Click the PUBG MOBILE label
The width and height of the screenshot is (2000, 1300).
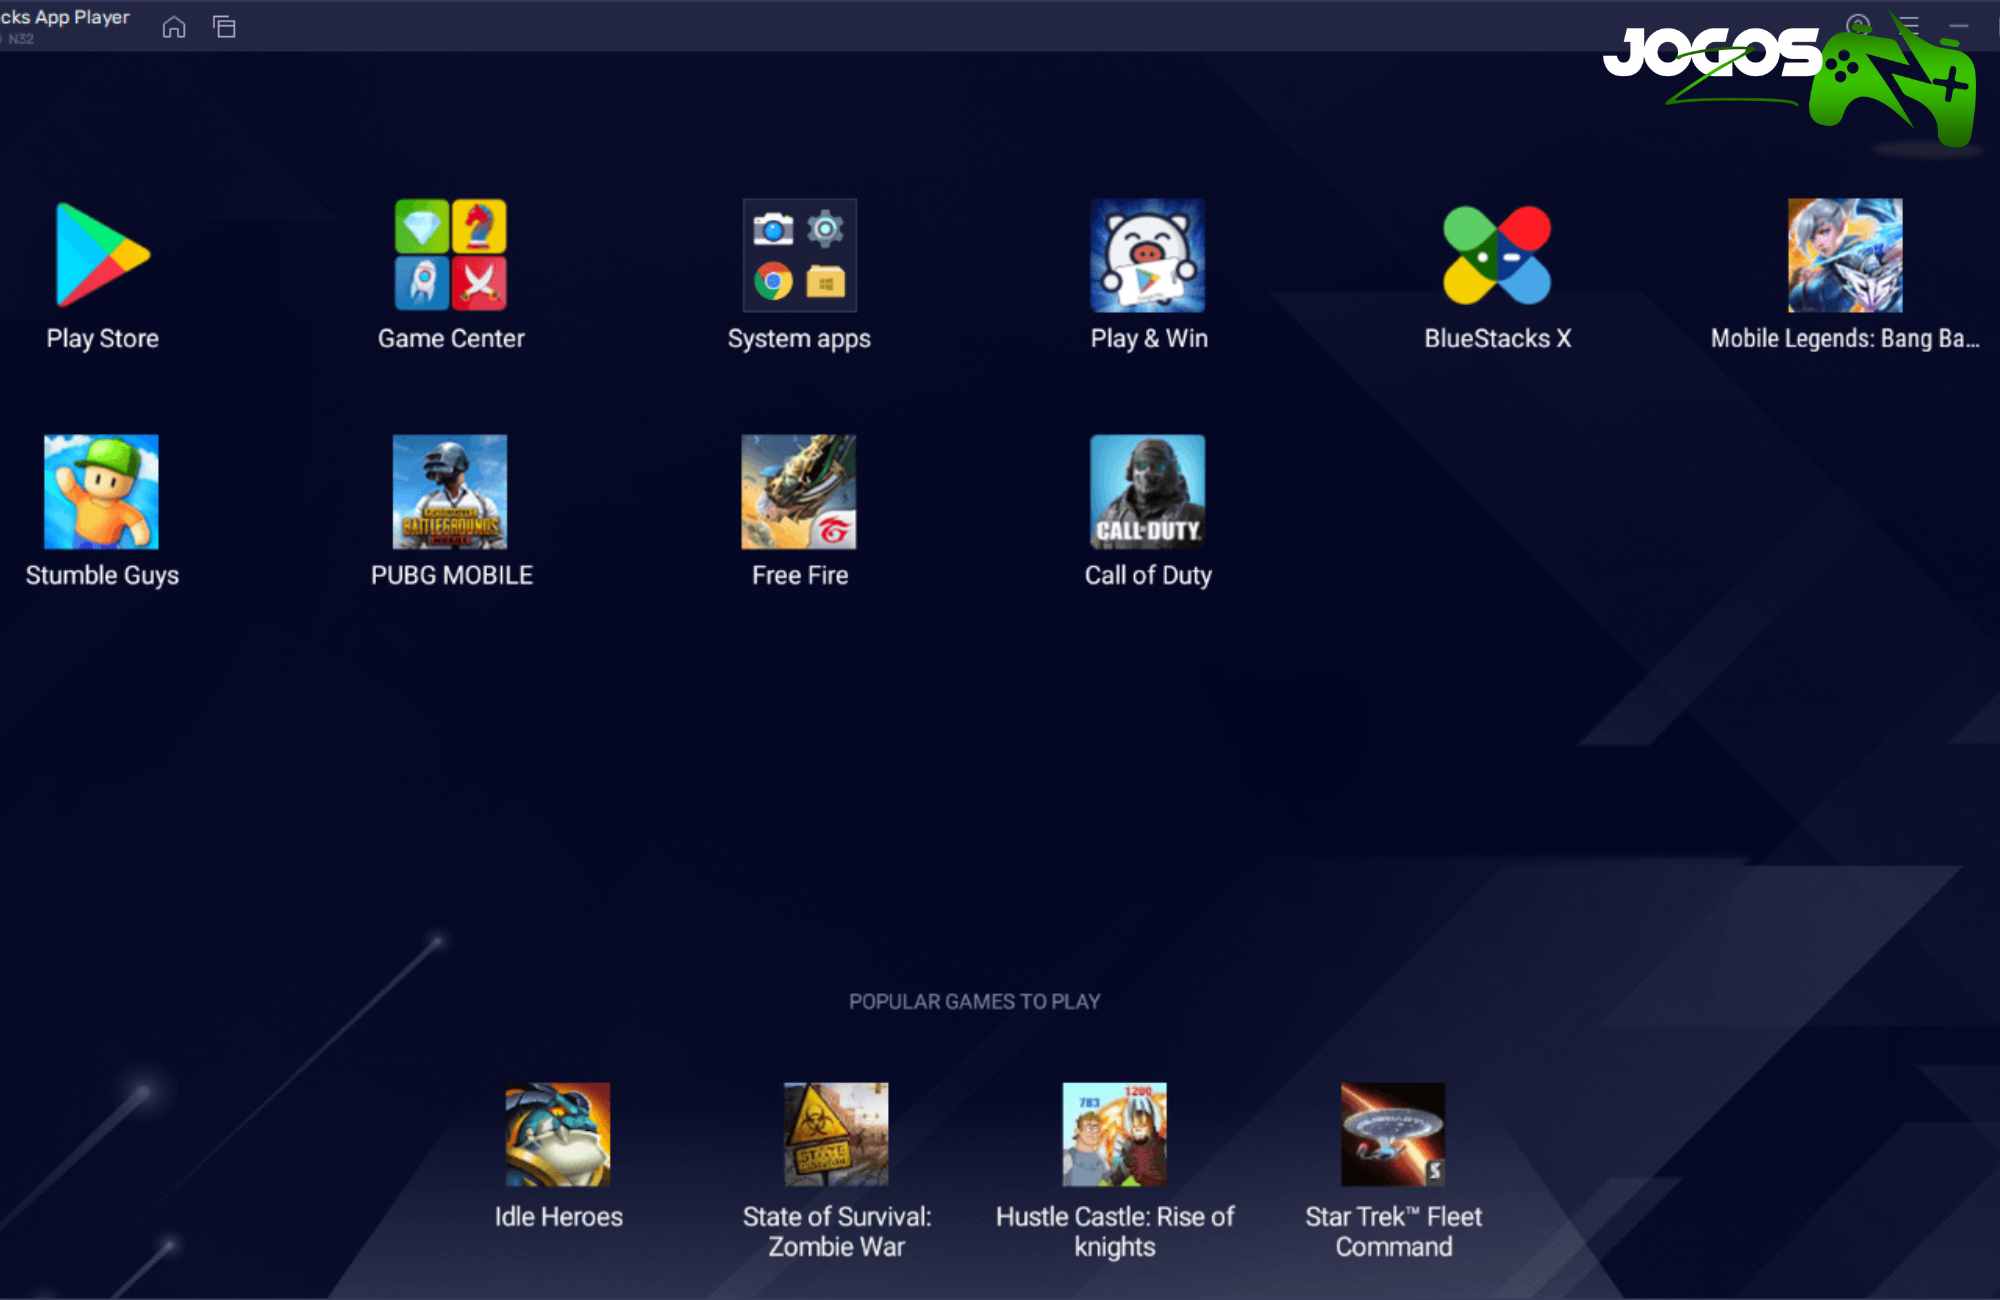[x=451, y=575]
